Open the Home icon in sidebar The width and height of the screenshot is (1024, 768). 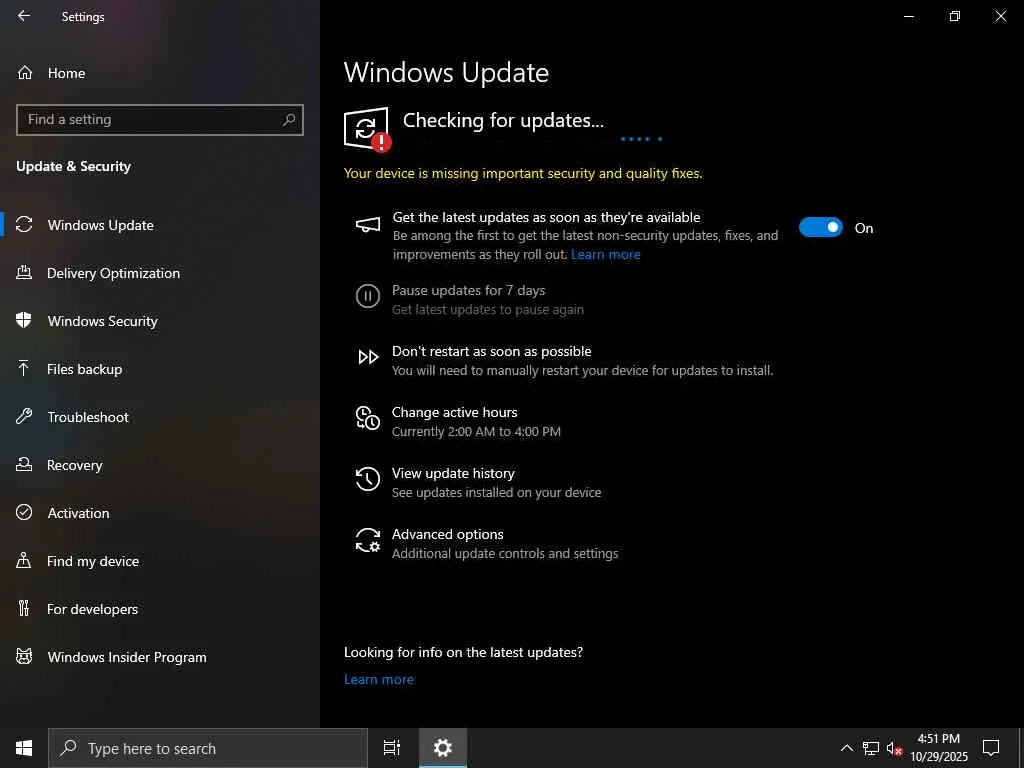click(x=25, y=72)
